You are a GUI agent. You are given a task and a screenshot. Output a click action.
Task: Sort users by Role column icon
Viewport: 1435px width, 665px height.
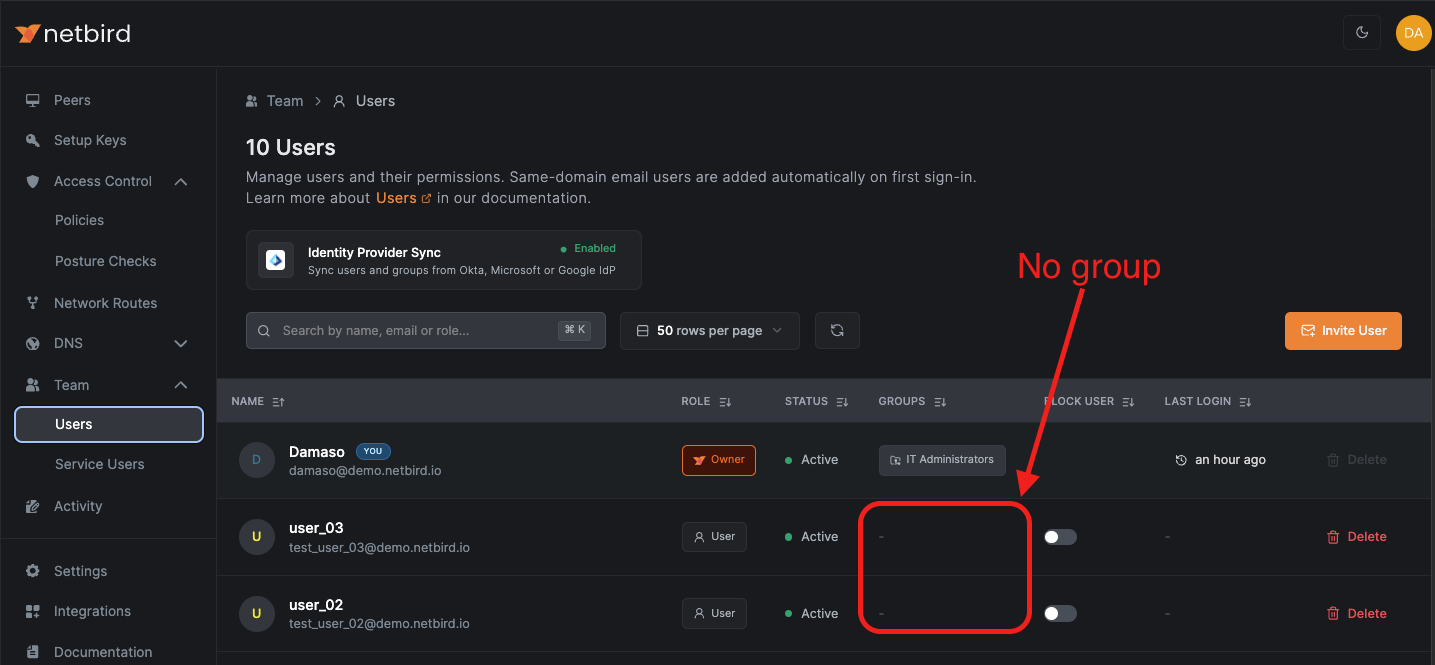point(725,402)
